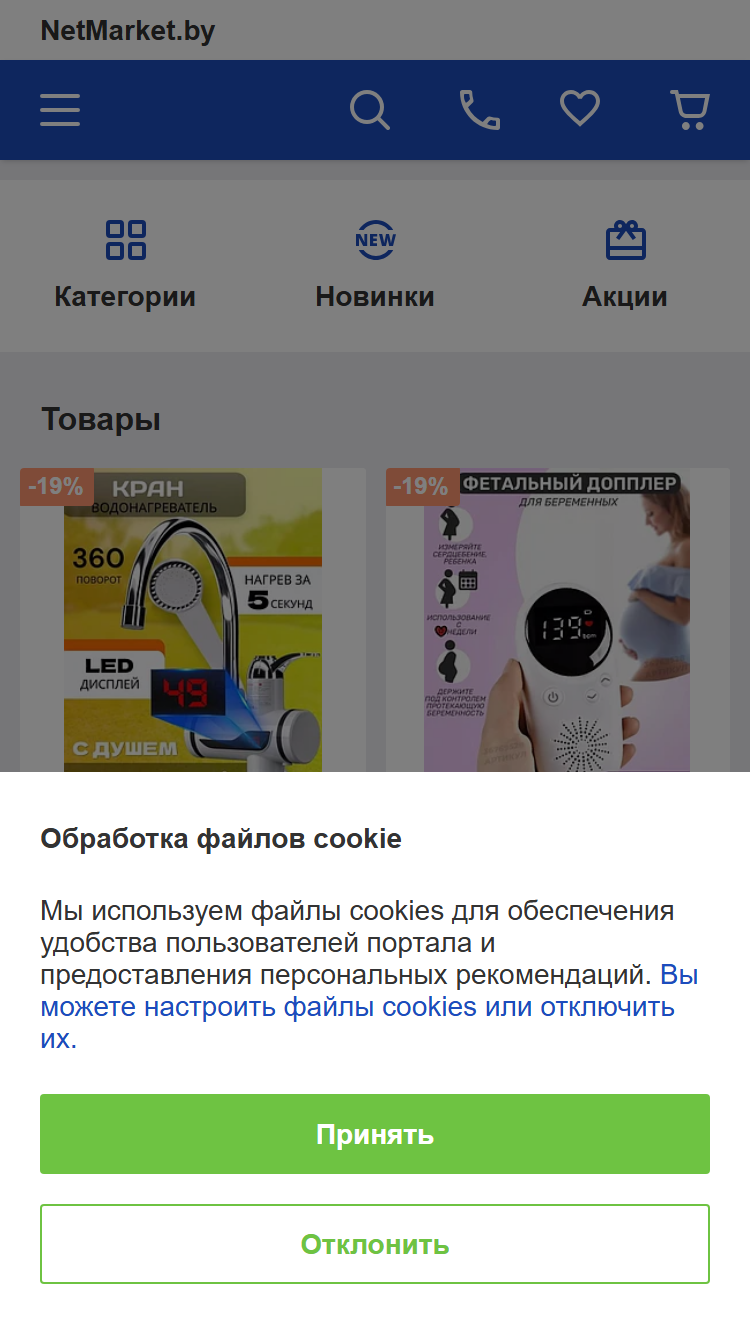
Task: Open the fetal doppler product image
Action: point(557,620)
